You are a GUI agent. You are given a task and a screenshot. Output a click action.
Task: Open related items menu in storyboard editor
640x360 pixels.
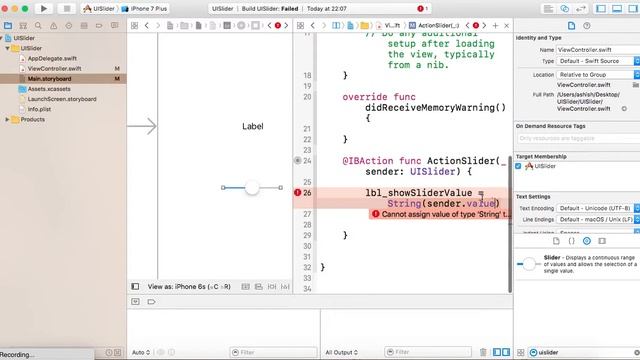pos(134,25)
